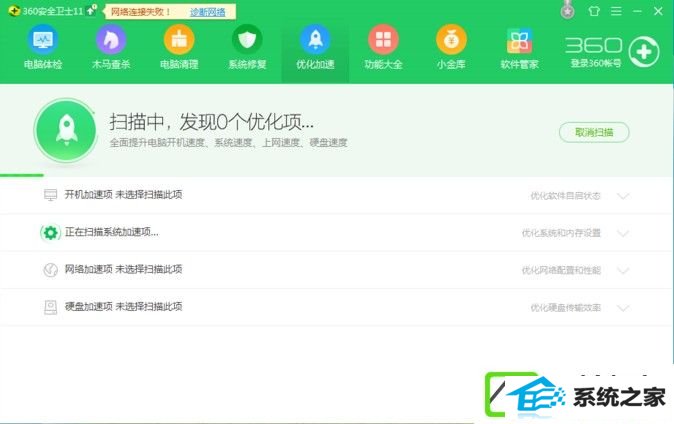The image size is (674, 424).
Task: Click the 网络连接失败 warning text
Action: coord(141,12)
